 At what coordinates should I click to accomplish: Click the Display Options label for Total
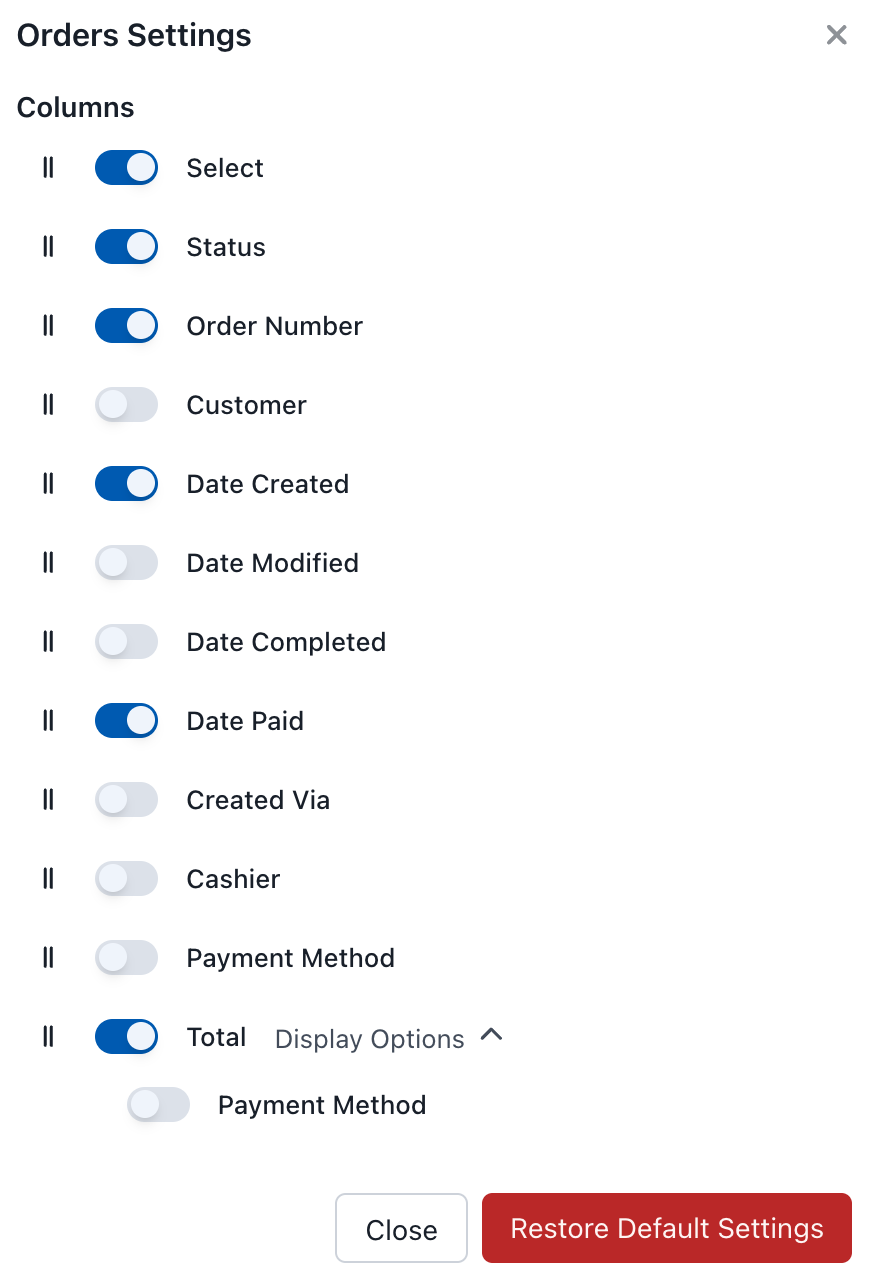(x=369, y=1039)
